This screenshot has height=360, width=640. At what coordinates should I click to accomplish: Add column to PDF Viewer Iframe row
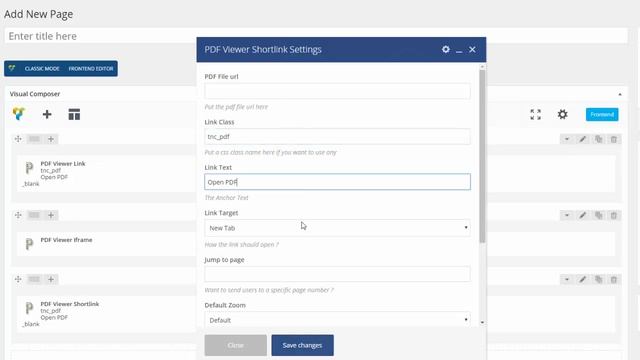coord(51,215)
